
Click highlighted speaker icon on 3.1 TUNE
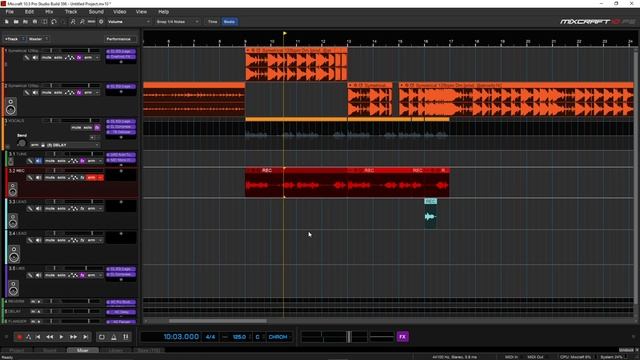pos(38,161)
